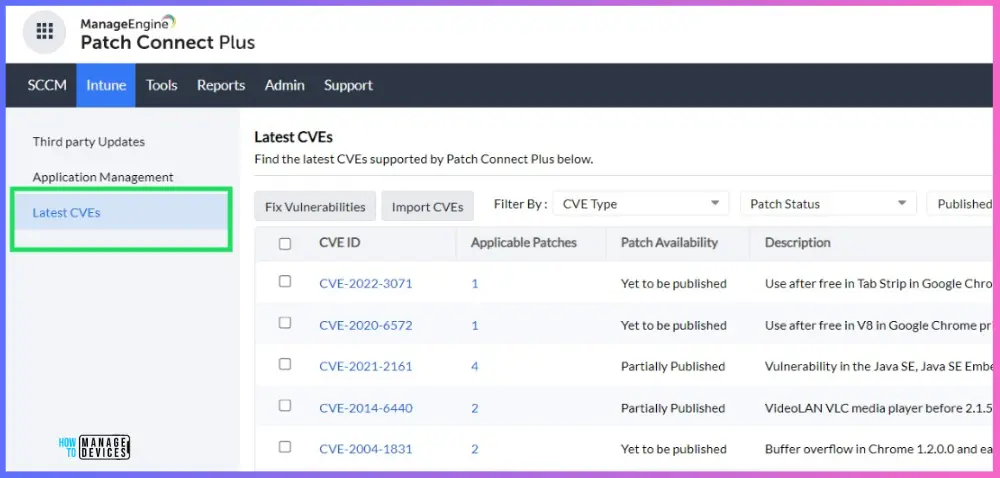Click applicable patches count for CVE-2004-1831
The image size is (1000, 478).
tap(474, 449)
